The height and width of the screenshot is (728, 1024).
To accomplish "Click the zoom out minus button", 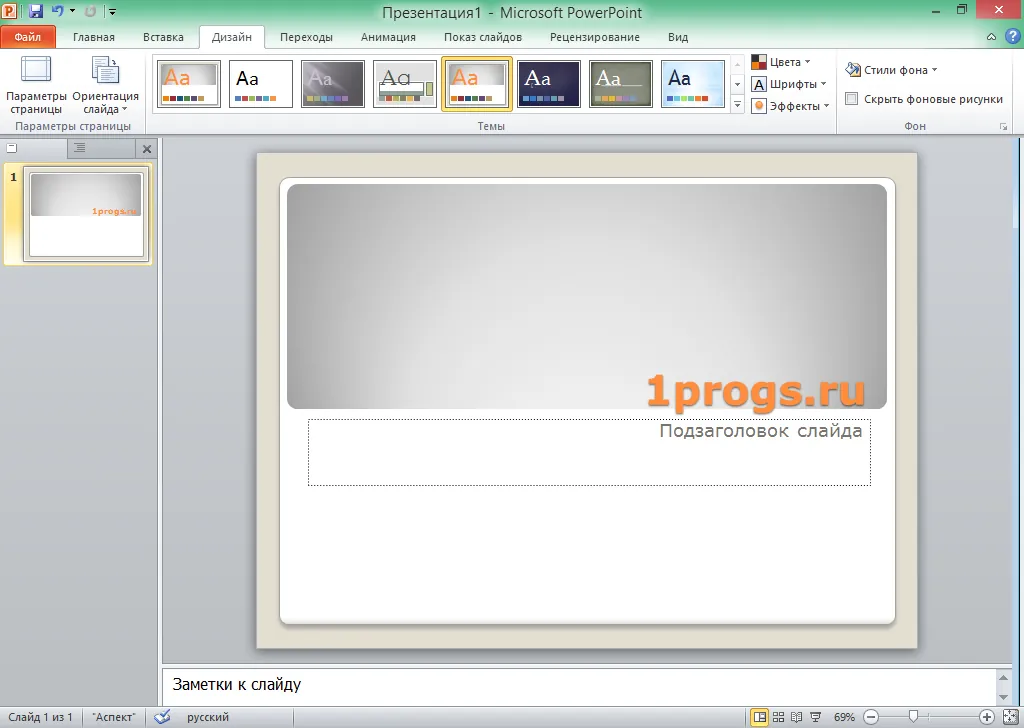I will tap(871, 717).
